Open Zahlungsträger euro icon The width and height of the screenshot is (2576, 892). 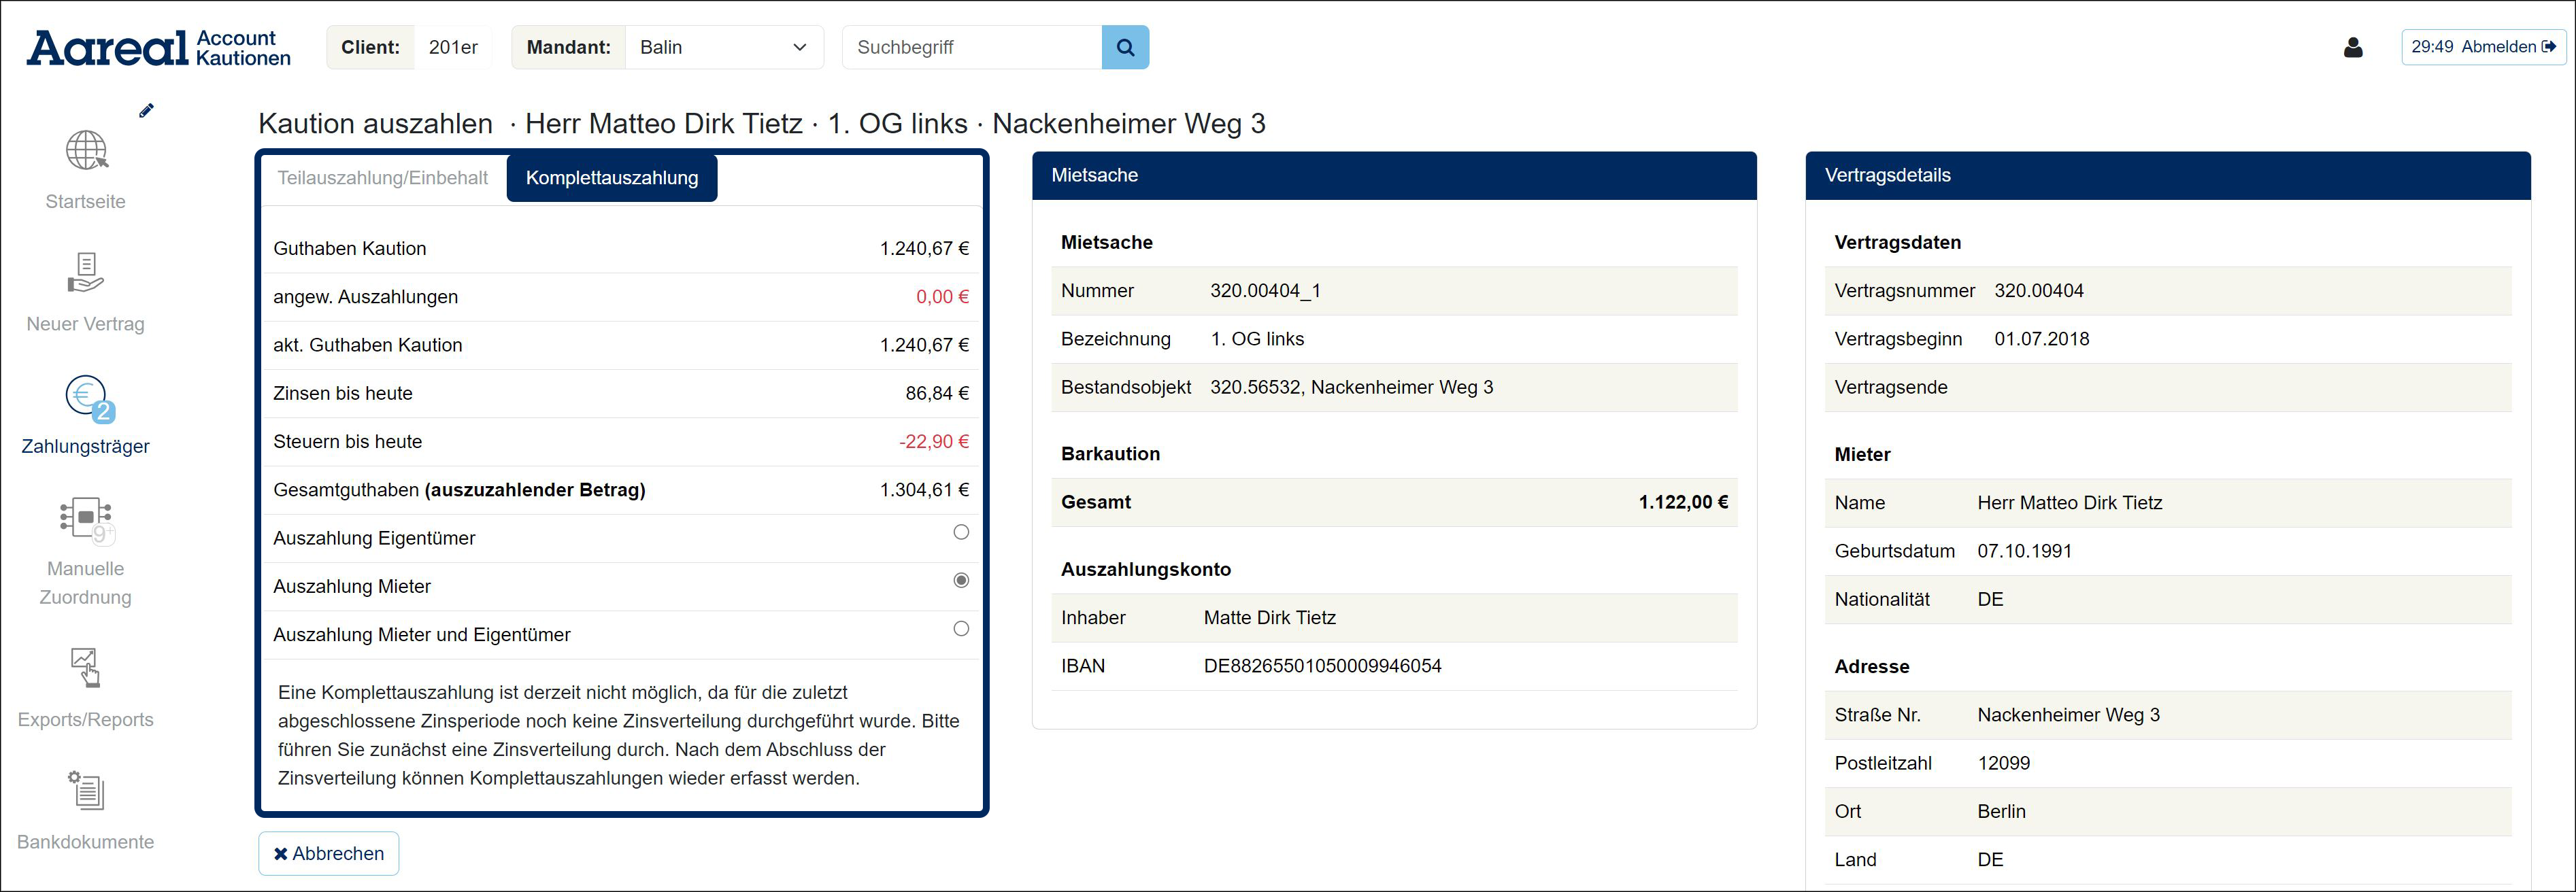tap(88, 397)
